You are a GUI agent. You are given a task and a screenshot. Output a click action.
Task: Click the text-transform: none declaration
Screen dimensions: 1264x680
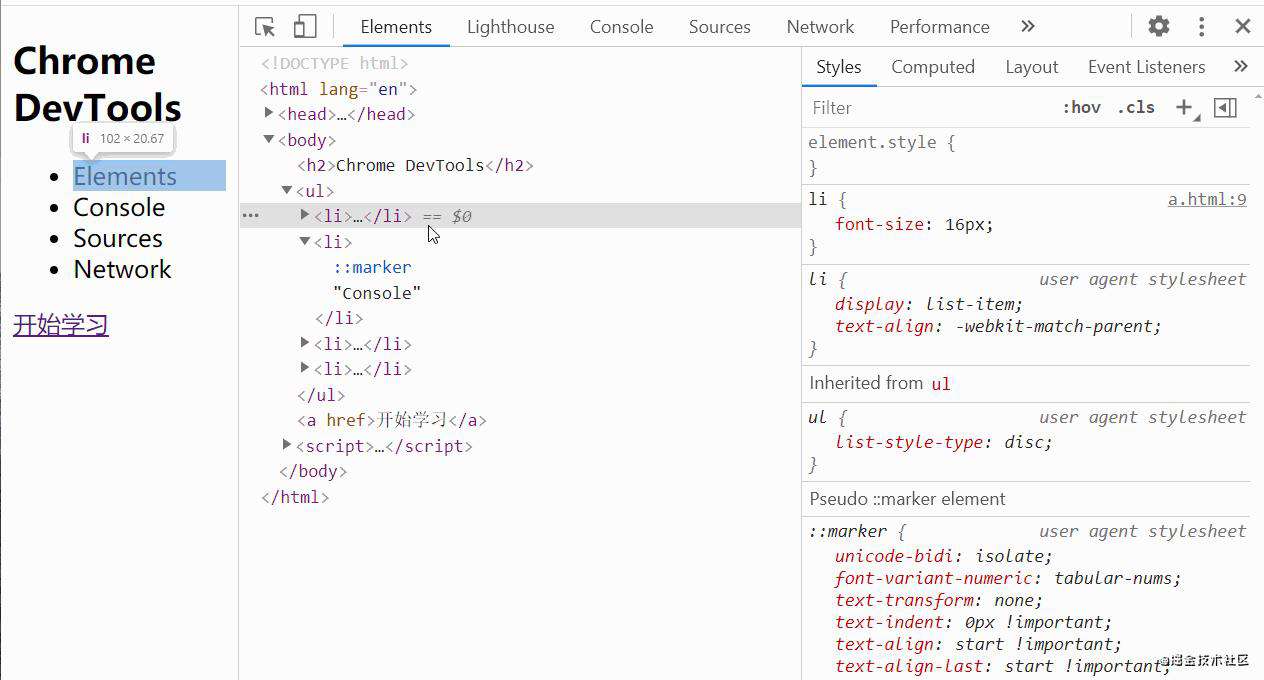point(939,600)
